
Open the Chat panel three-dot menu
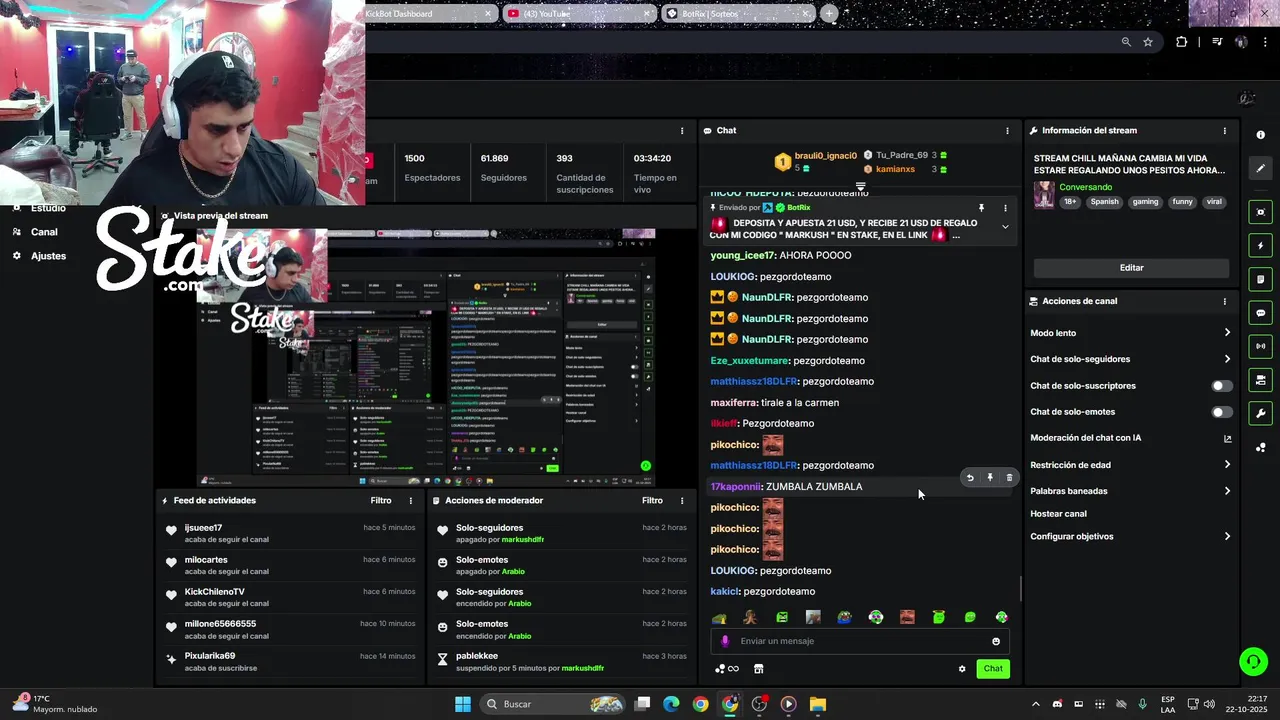pos(1007,131)
